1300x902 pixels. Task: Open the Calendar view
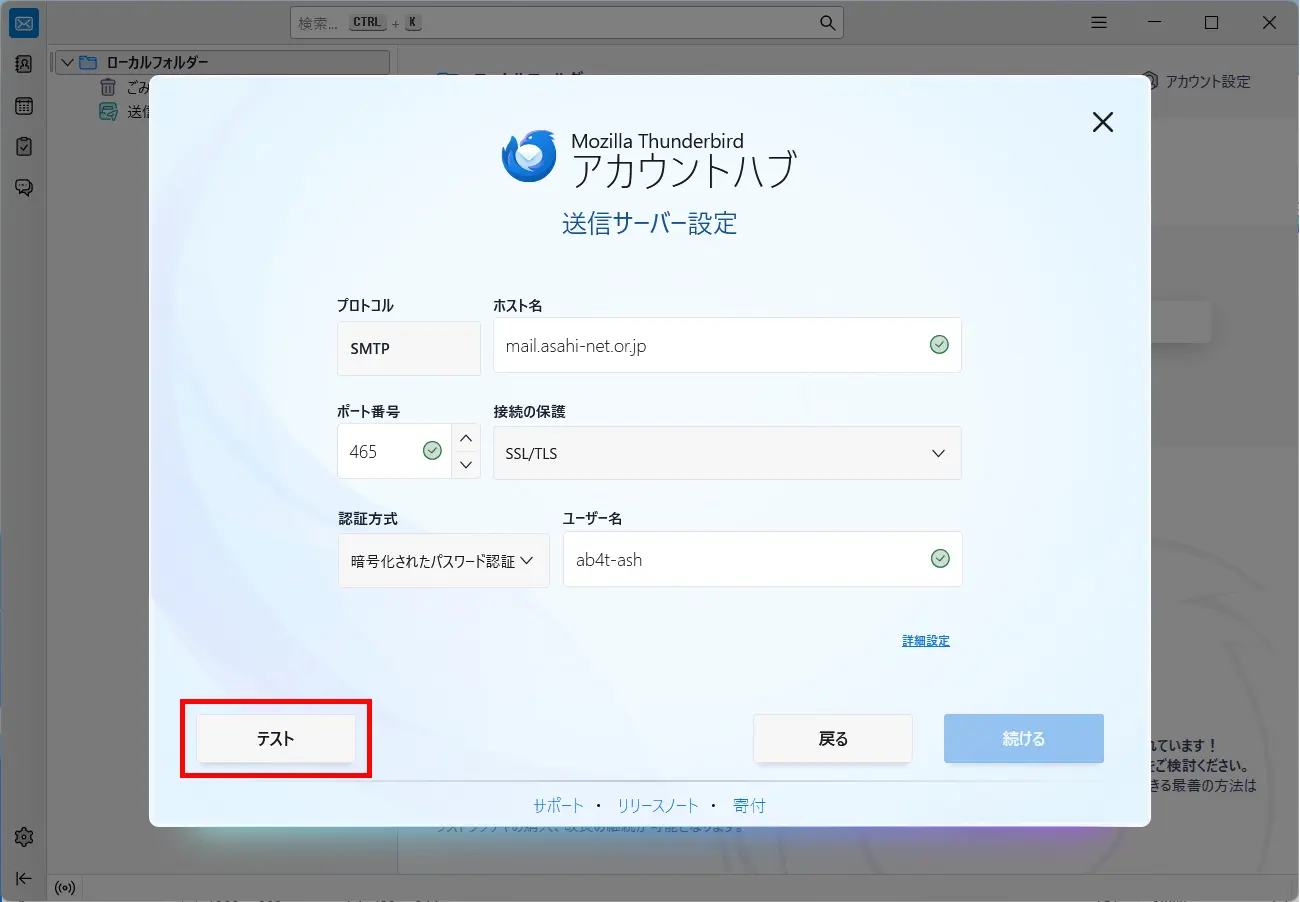[23, 105]
